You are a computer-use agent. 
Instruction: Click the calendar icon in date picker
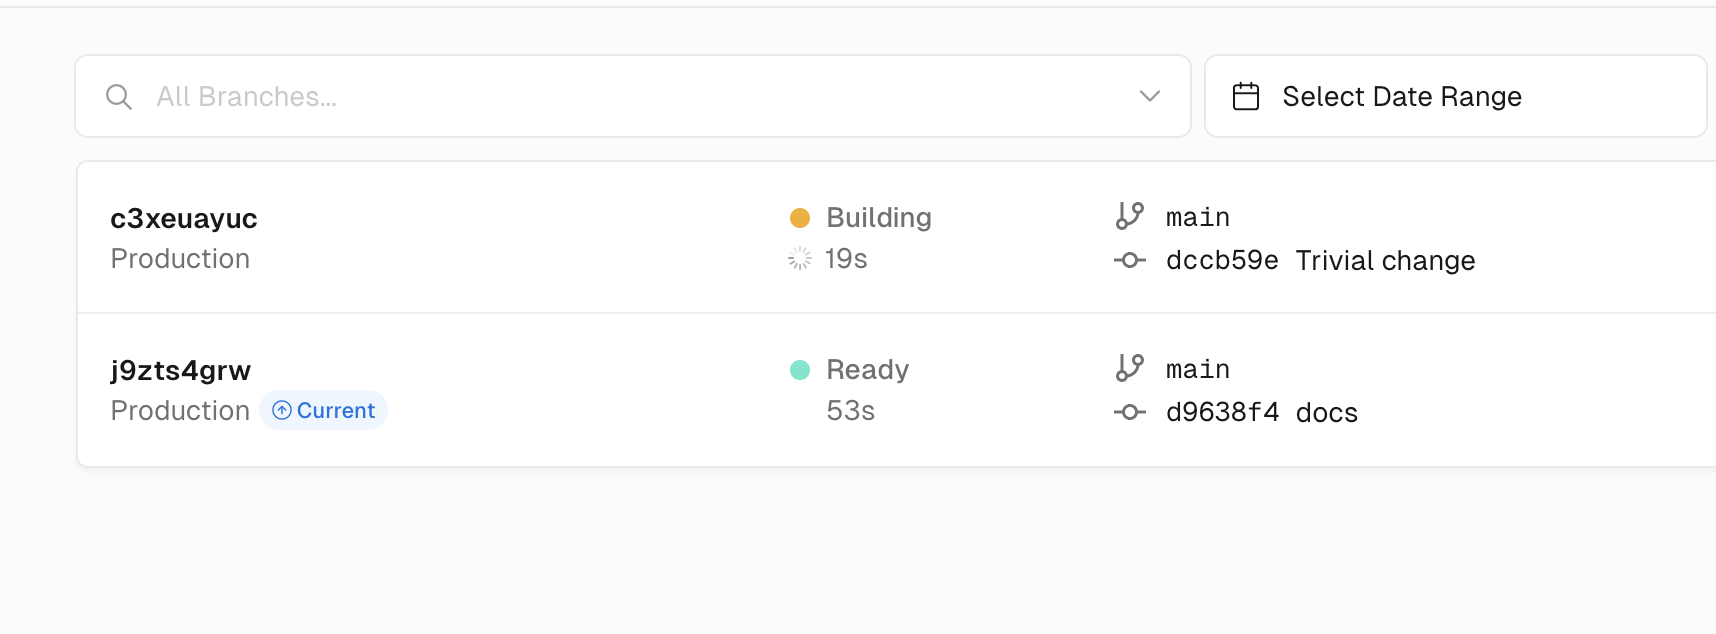coord(1246,96)
